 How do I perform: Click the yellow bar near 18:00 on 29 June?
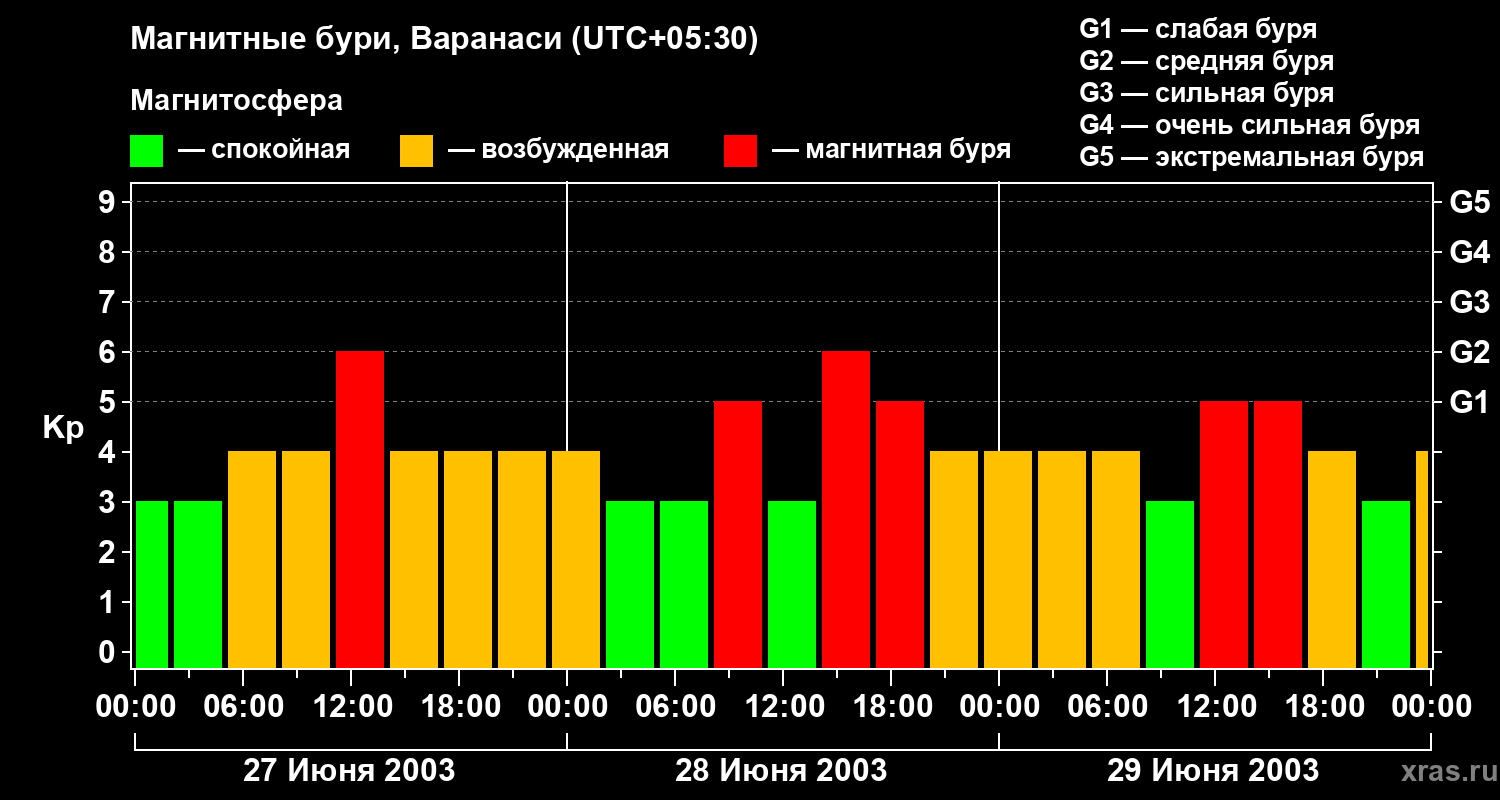(1332, 559)
